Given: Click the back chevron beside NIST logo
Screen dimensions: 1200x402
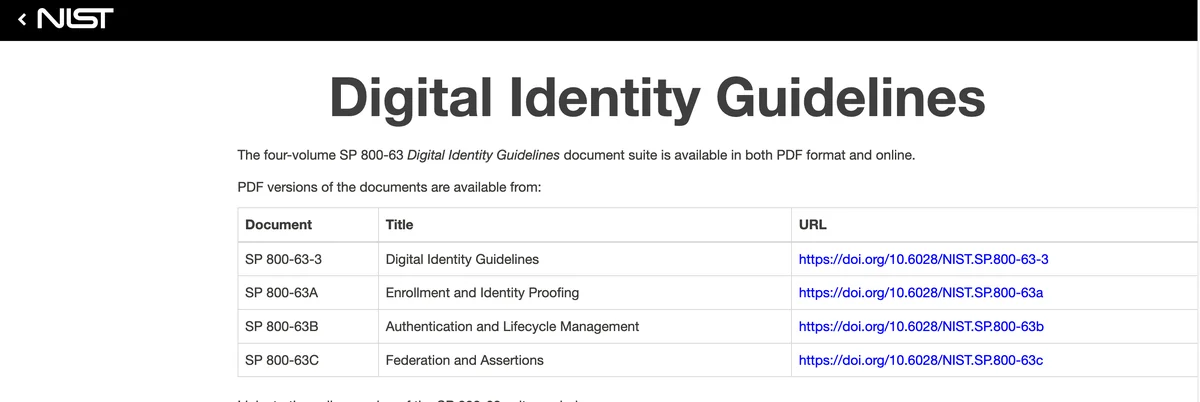Looking at the screenshot, I should pyautogui.click(x=23, y=18).
